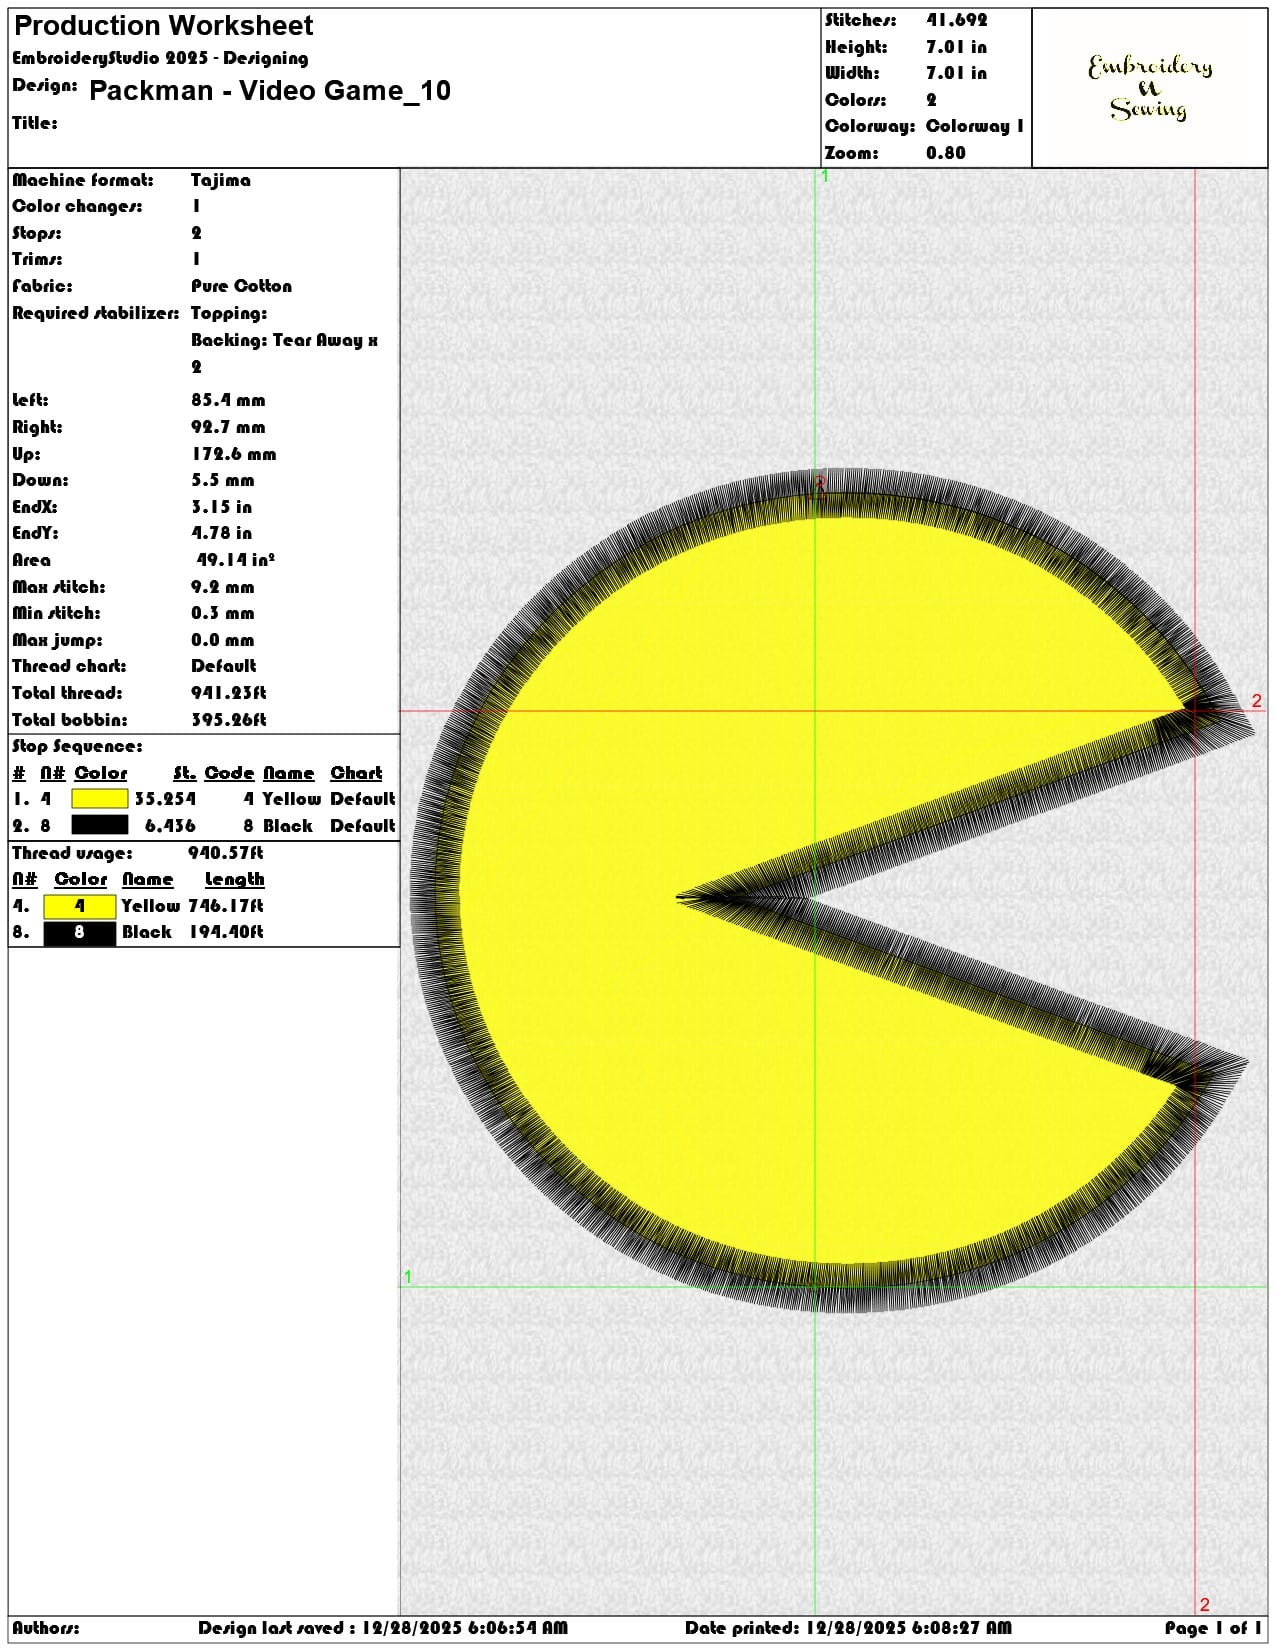Click the green marker 1 at the left edge

408,1277
